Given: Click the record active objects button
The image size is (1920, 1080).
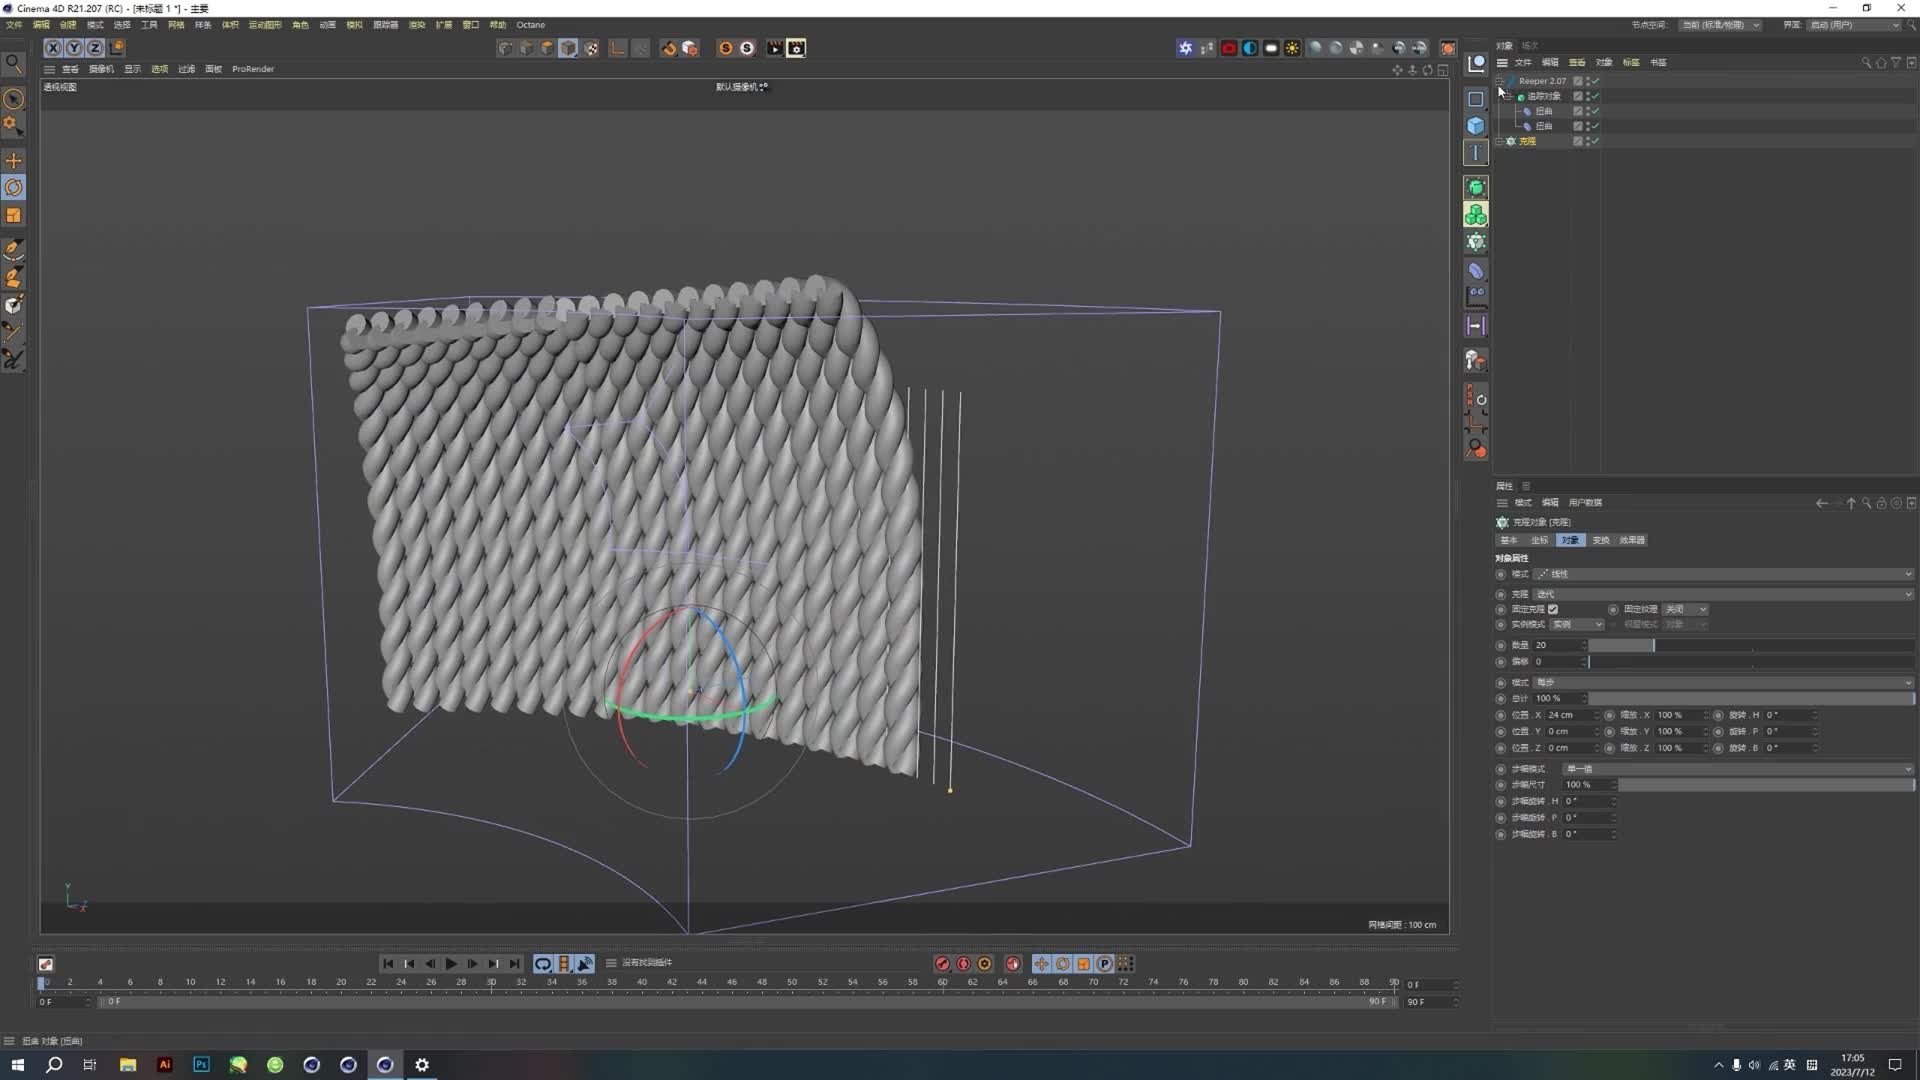Looking at the screenshot, I should pyautogui.click(x=942, y=964).
